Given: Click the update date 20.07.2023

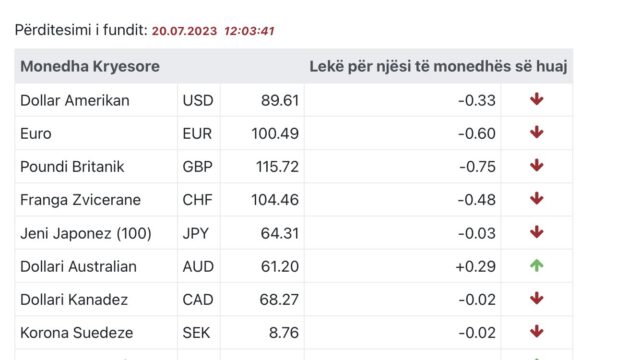Looking at the screenshot, I should [x=184, y=31].
